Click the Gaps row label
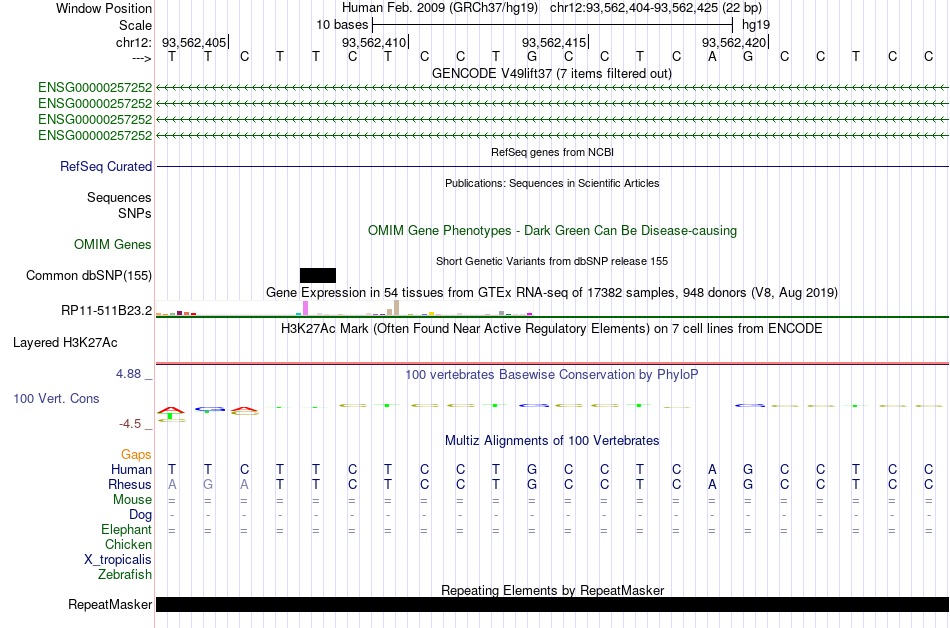 pyautogui.click(x=136, y=454)
